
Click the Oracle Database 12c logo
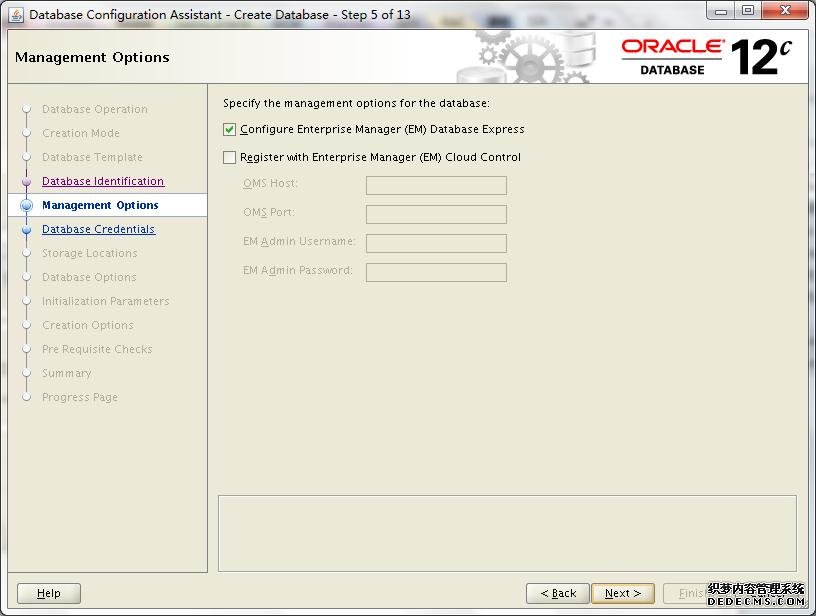(x=706, y=57)
